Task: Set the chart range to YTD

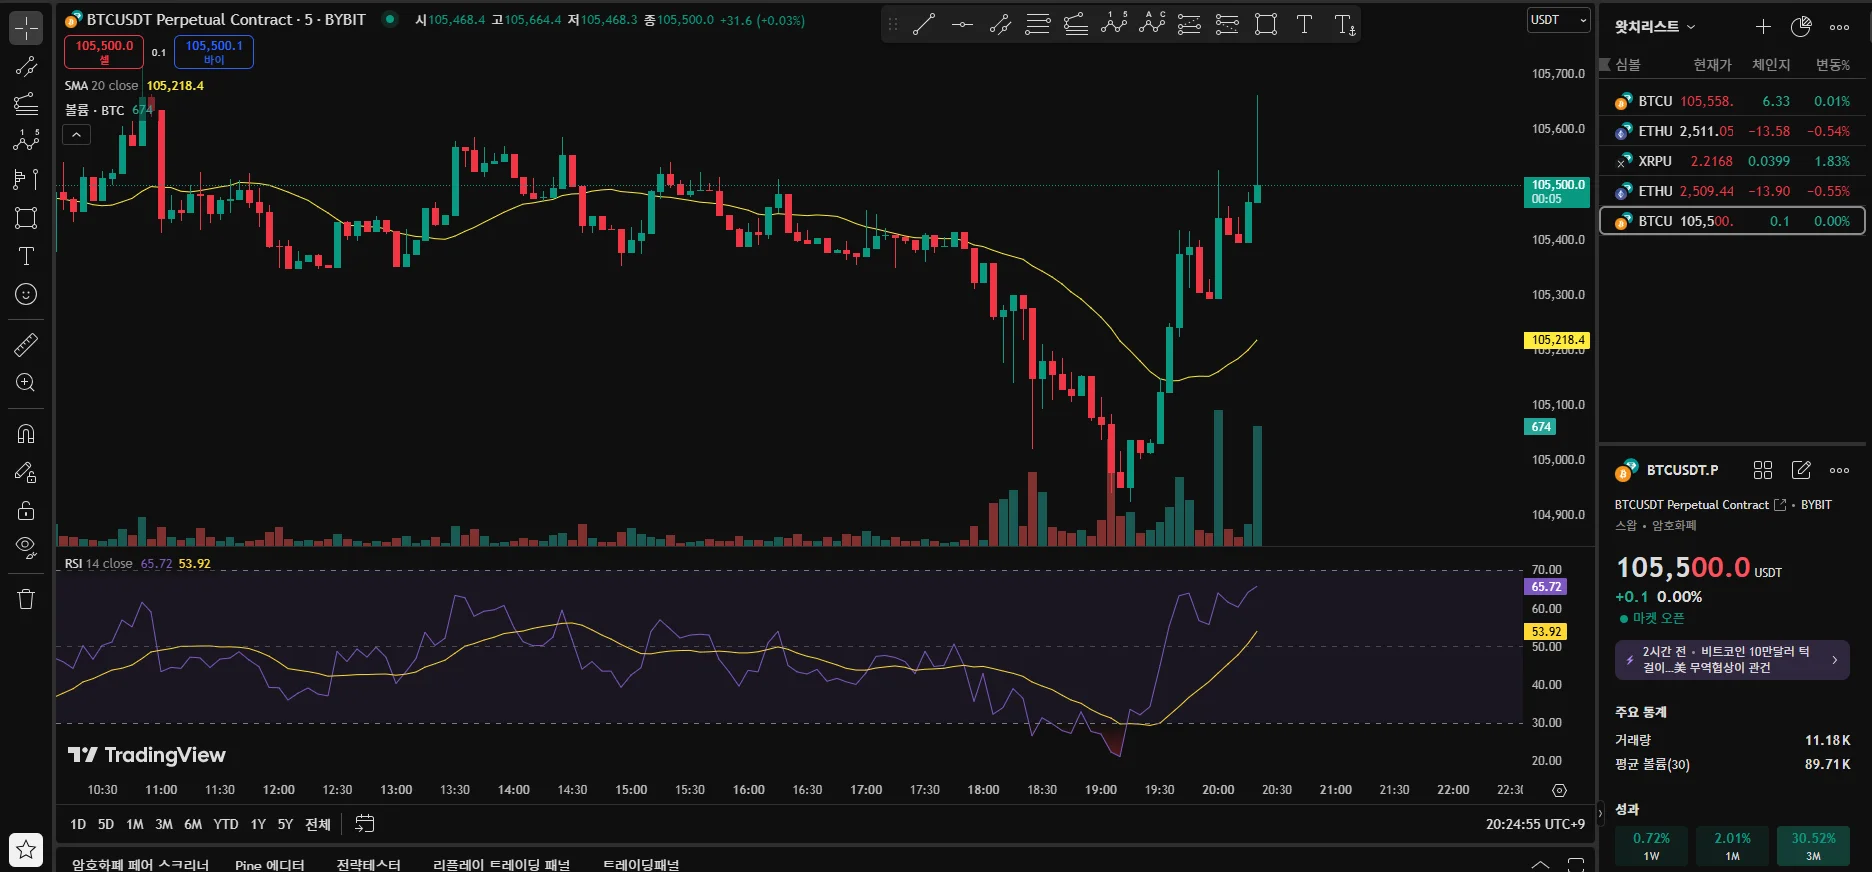Action: [226, 824]
